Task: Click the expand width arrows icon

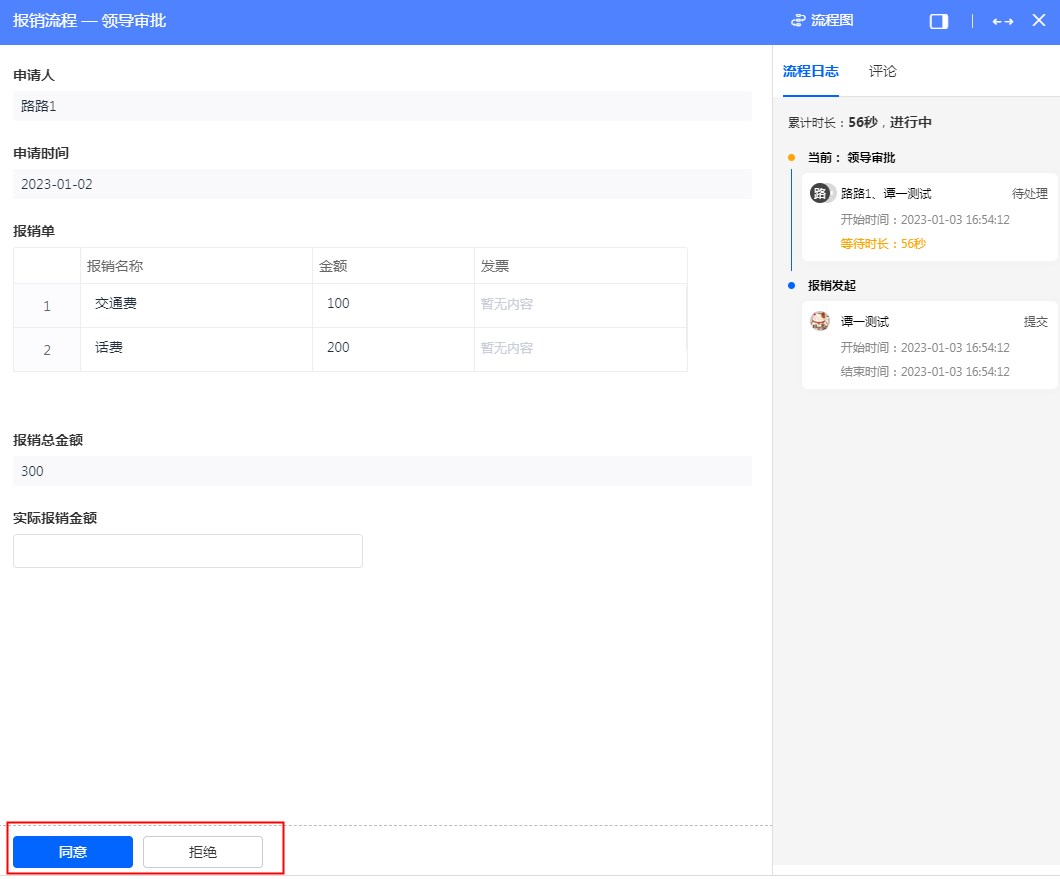Action: click(1002, 21)
